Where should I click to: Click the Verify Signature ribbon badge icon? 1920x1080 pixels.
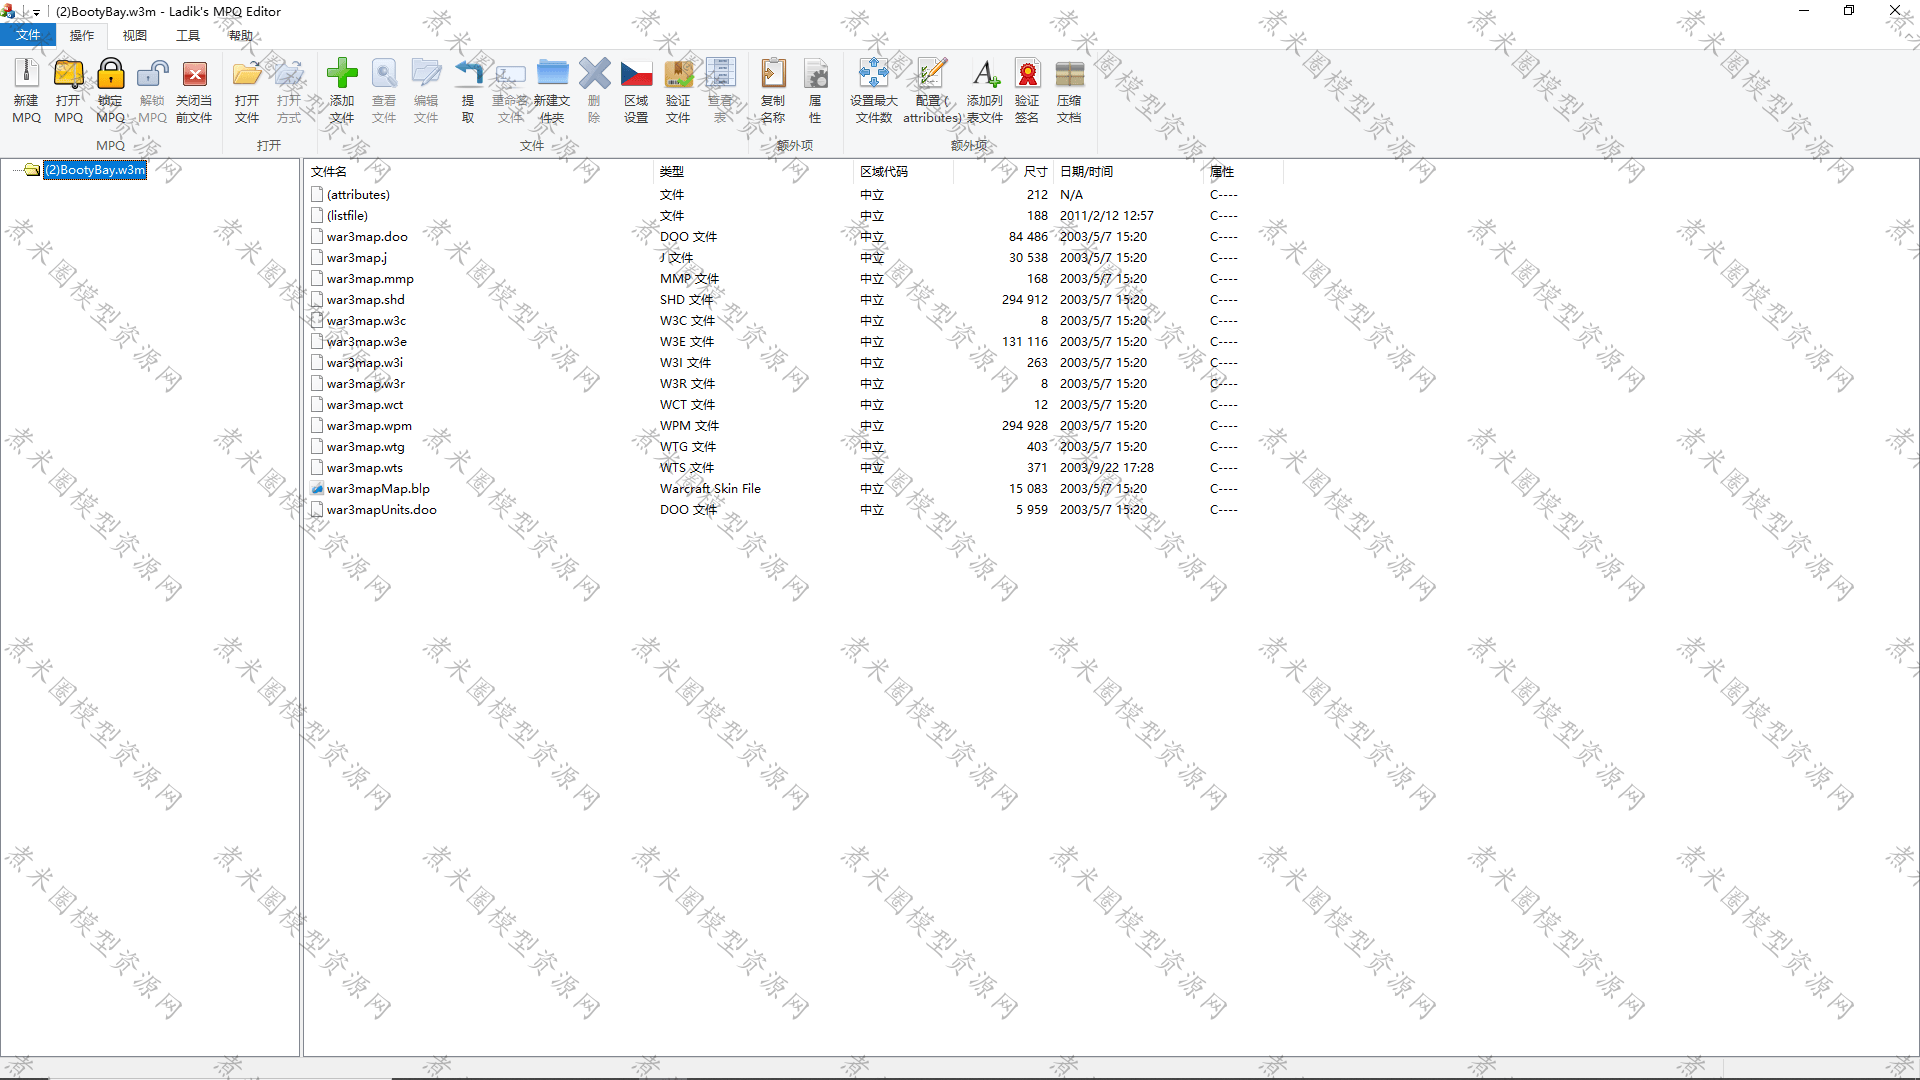pos(1027,74)
